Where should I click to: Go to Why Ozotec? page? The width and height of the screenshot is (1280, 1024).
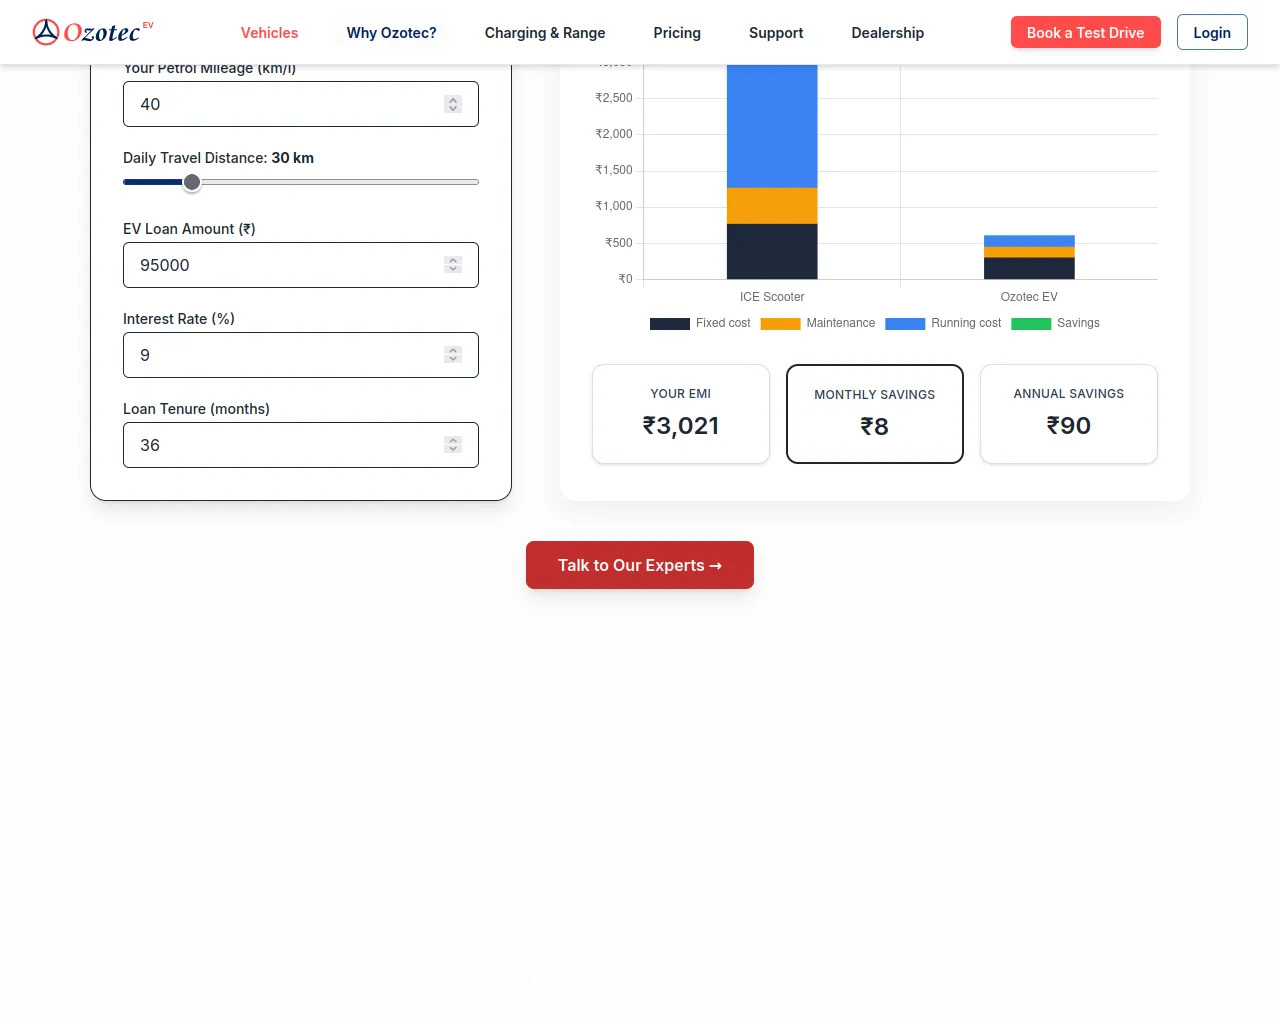391,33
